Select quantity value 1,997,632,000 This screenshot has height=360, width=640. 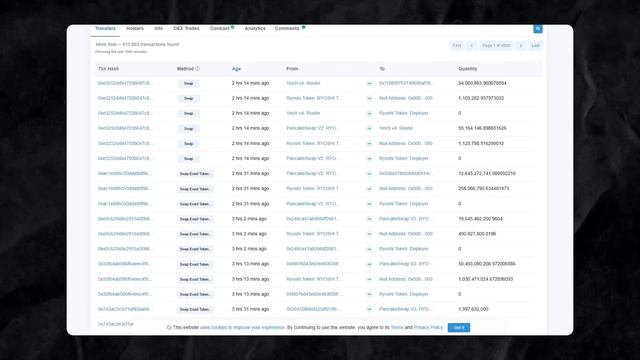pos(473,309)
